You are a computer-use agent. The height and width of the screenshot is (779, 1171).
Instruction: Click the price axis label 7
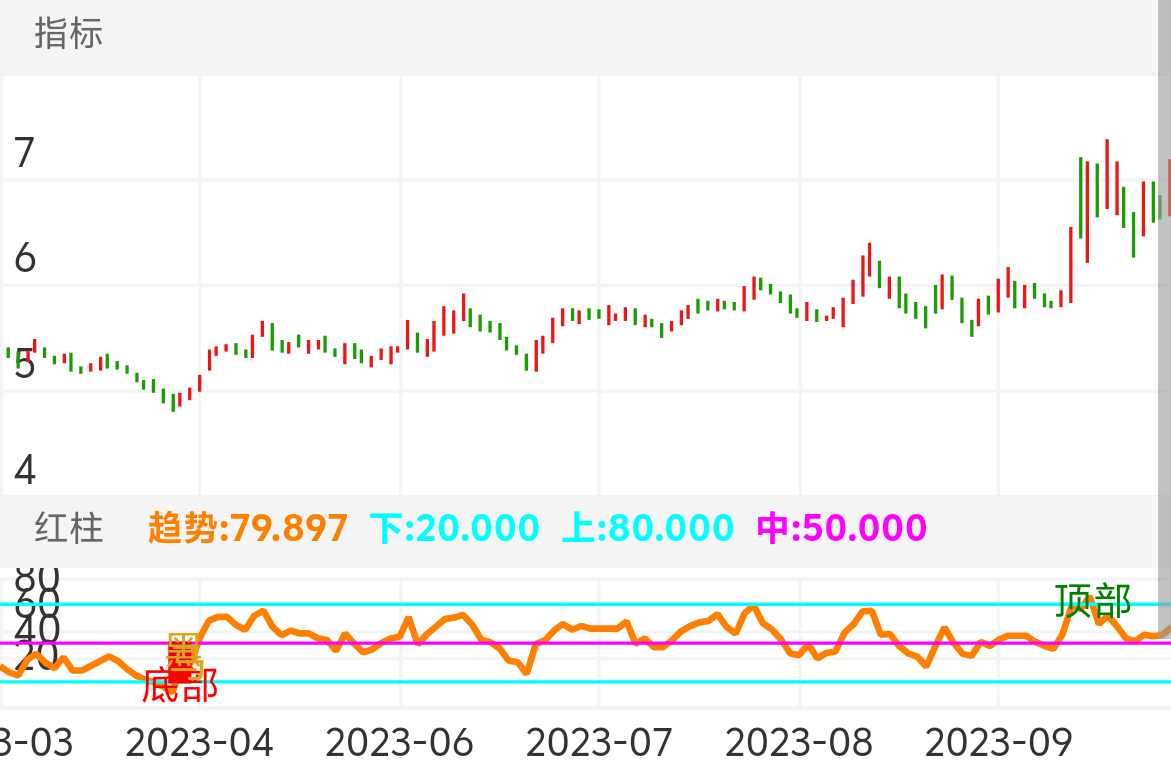click(x=25, y=154)
